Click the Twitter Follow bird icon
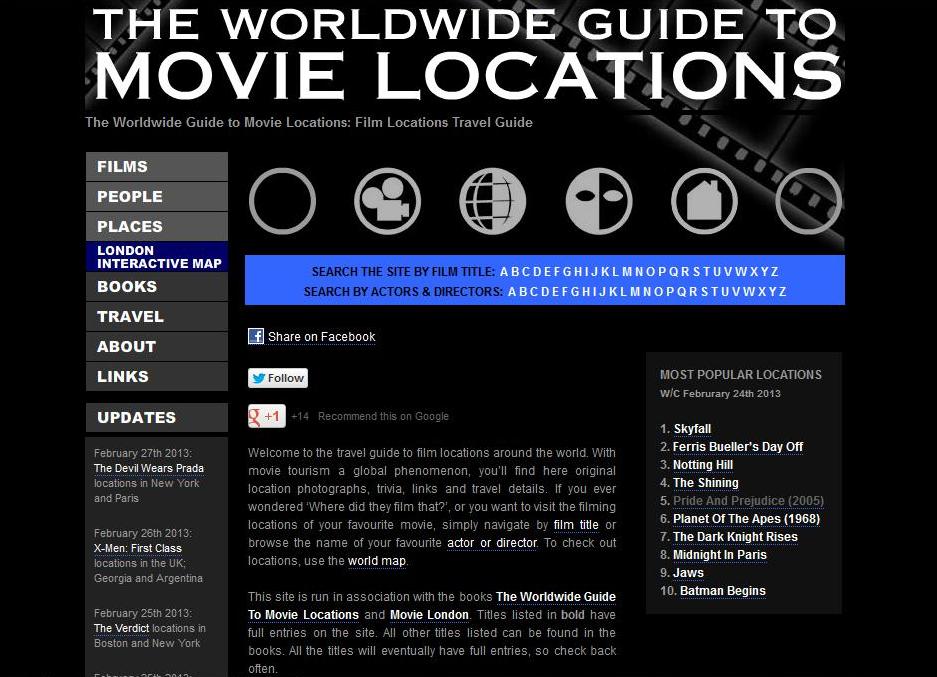Viewport: 937px width, 677px height. coord(256,378)
